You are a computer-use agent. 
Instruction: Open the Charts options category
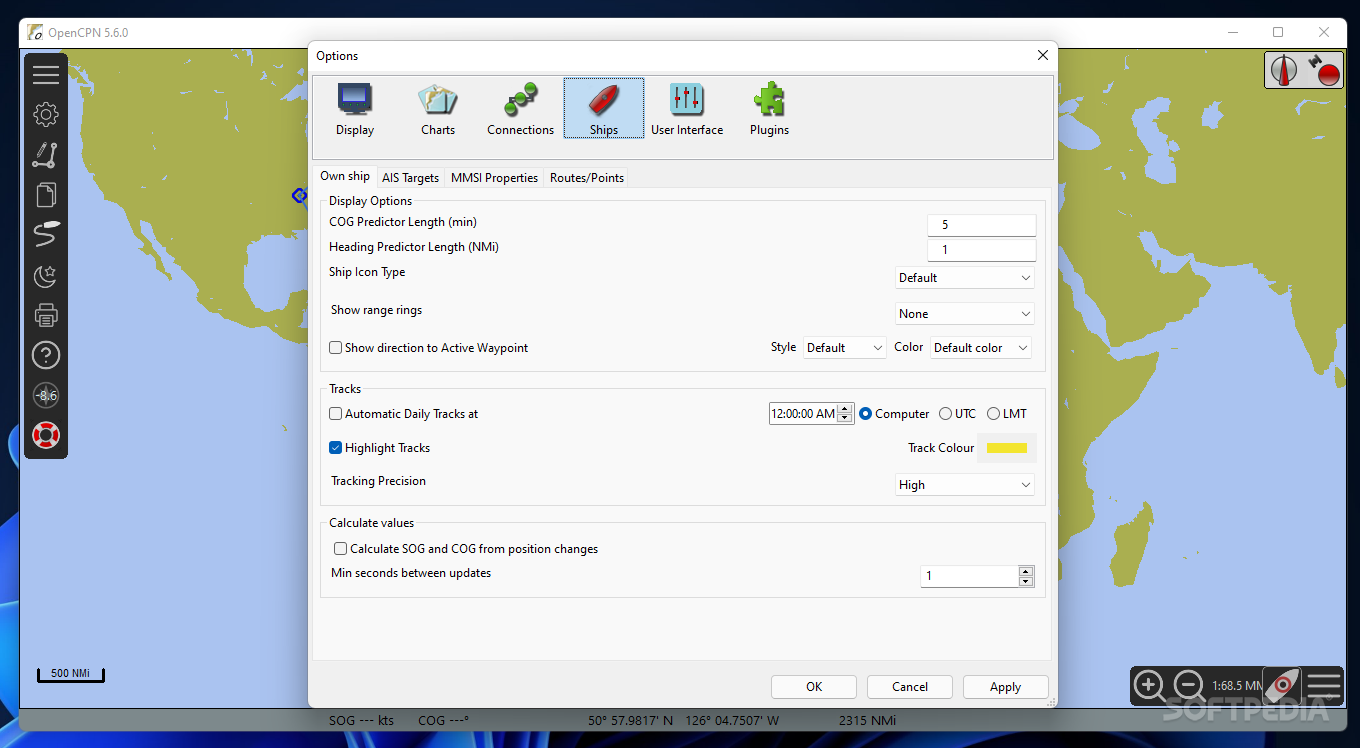pos(438,109)
